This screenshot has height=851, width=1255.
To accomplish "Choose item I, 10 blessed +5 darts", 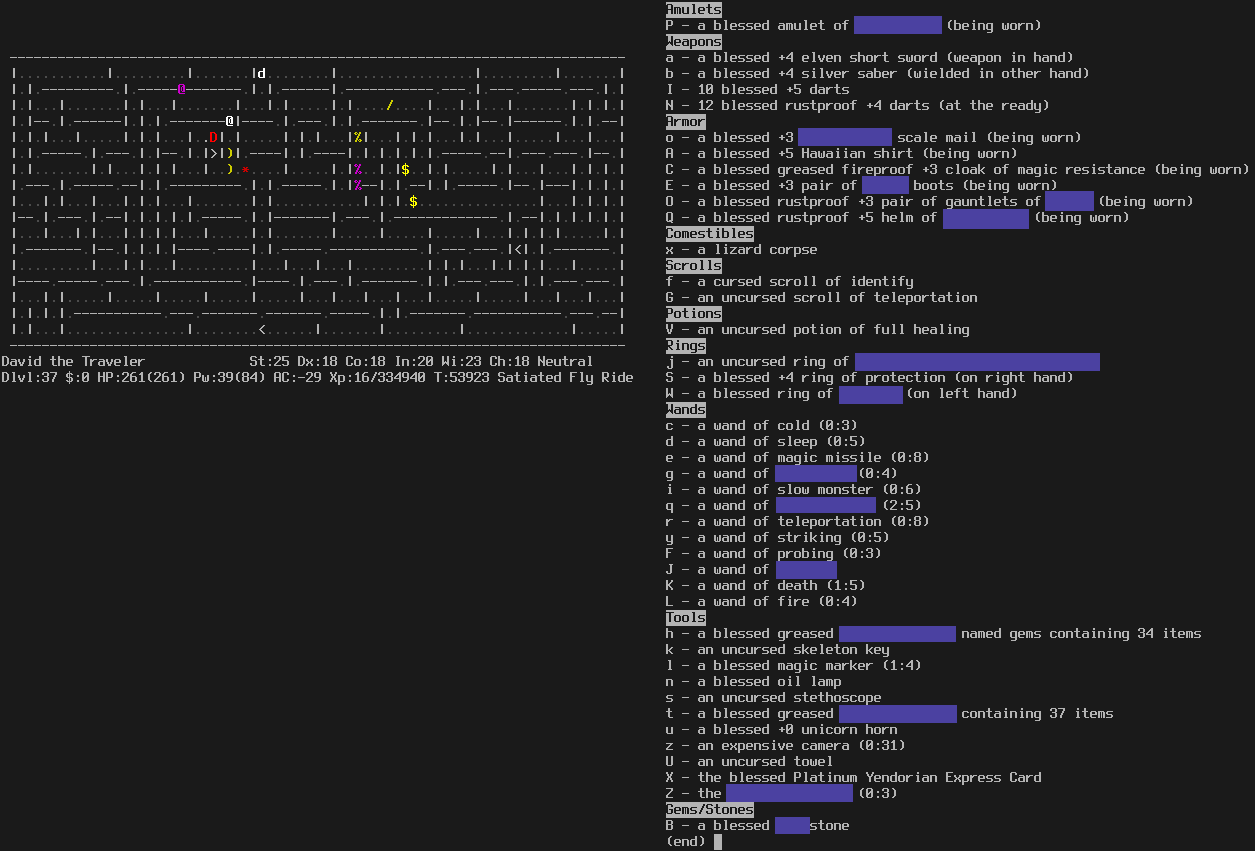I will pyautogui.click(x=758, y=89).
